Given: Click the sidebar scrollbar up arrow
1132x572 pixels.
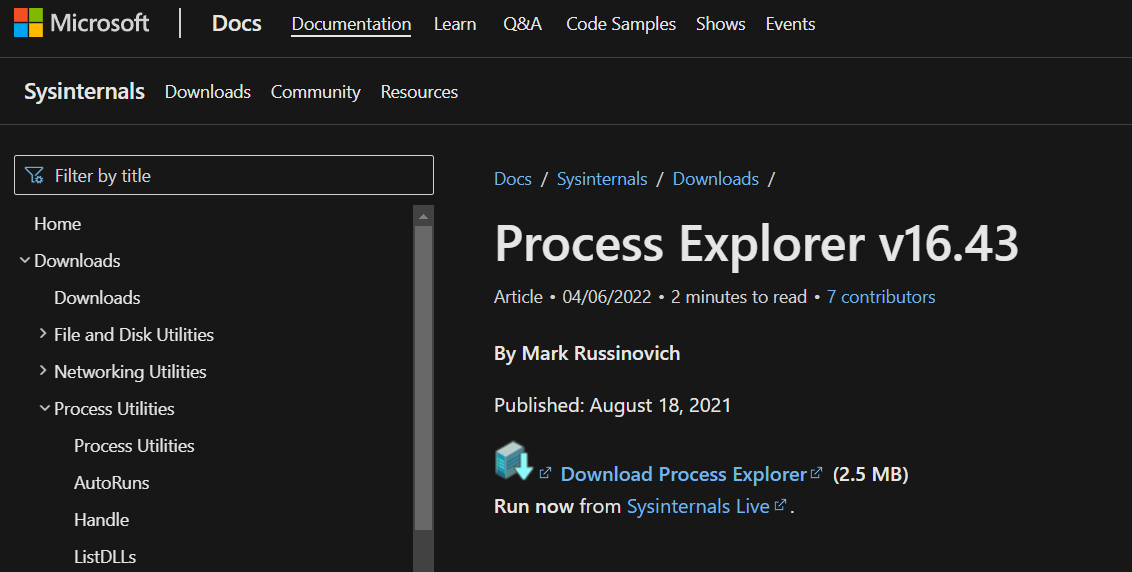Looking at the screenshot, I should (x=423, y=216).
